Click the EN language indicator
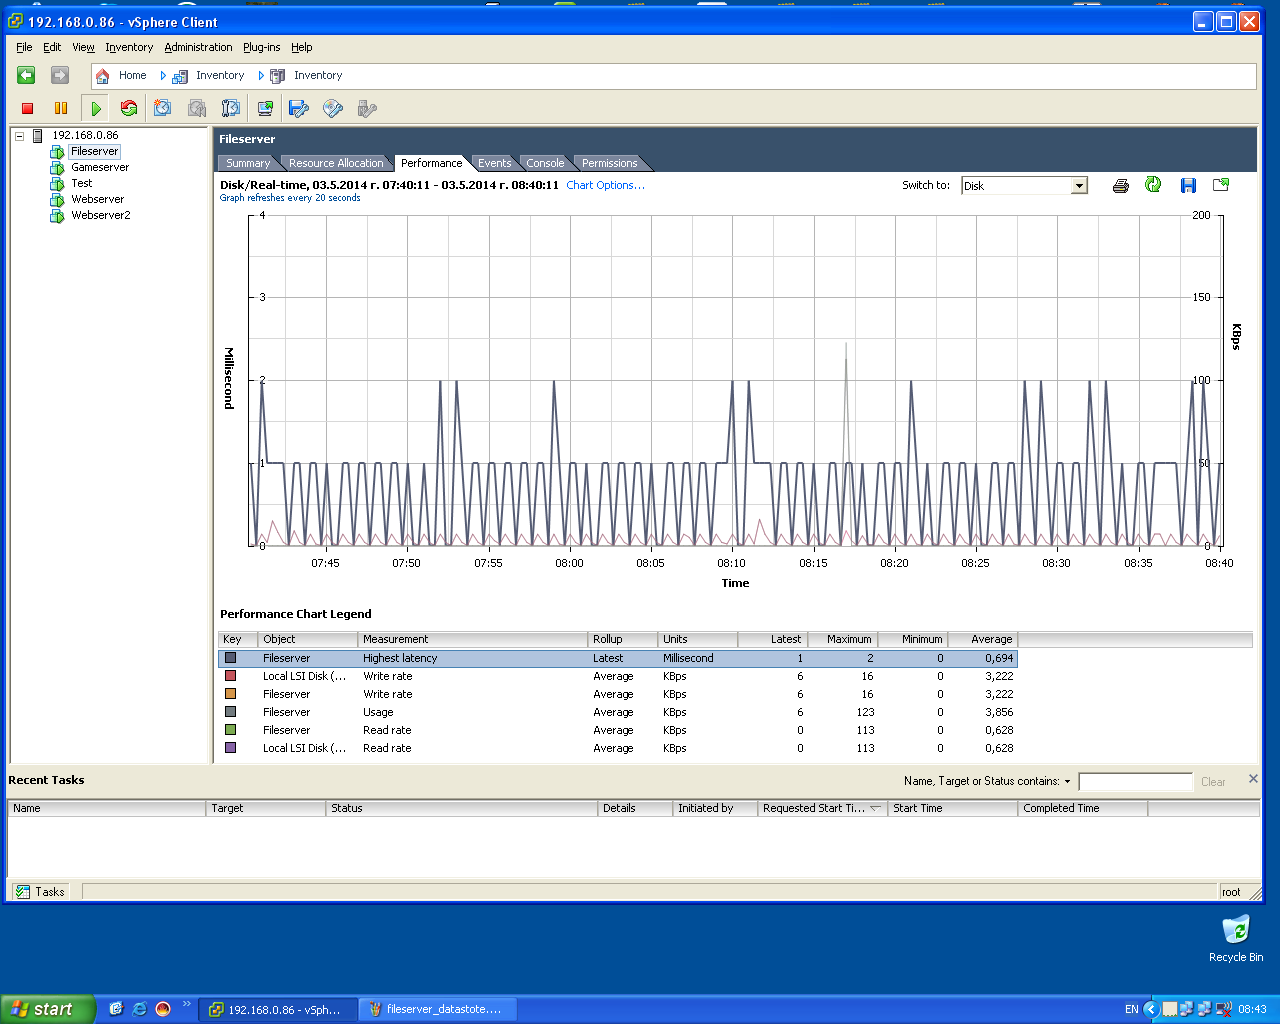The height and width of the screenshot is (1024, 1280). point(1131,1009)
